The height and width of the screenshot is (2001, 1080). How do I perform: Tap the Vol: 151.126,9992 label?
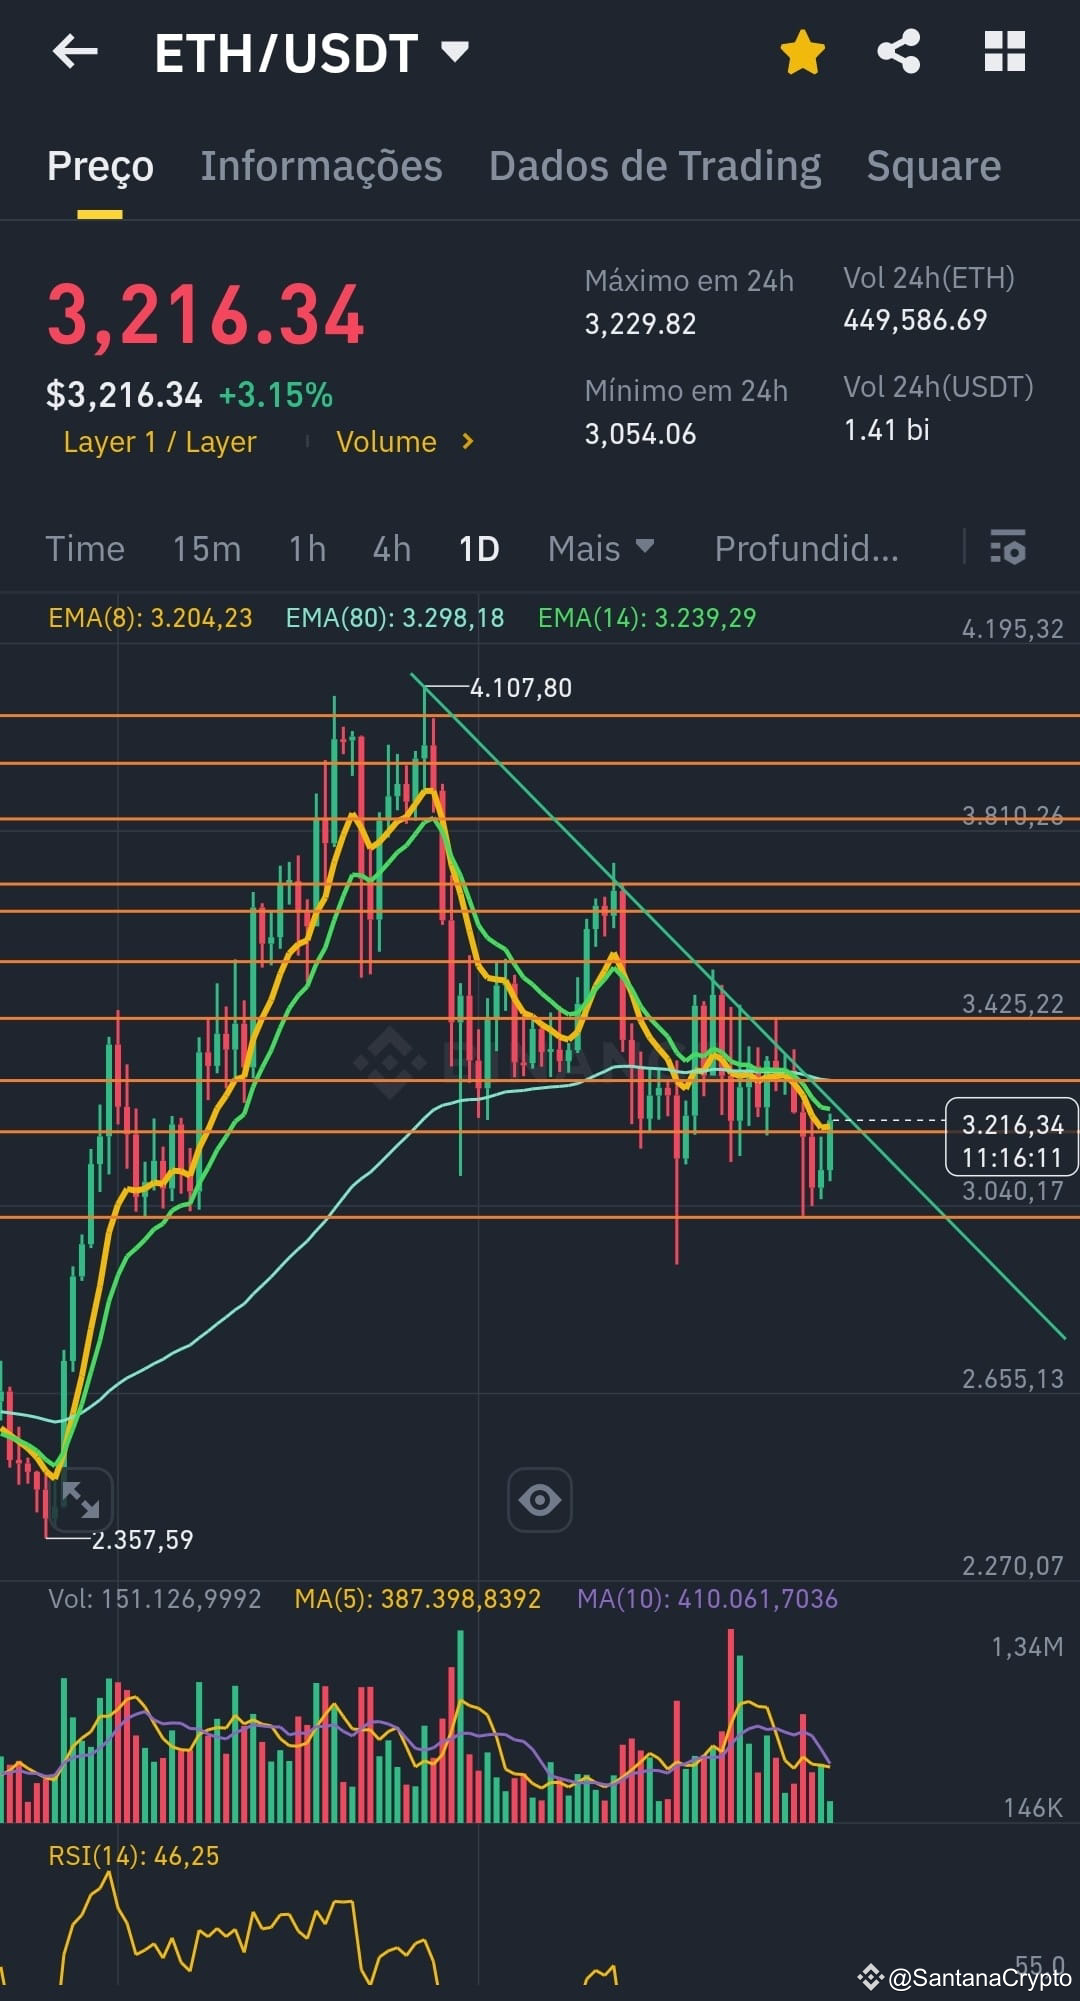click(155, 1599)
